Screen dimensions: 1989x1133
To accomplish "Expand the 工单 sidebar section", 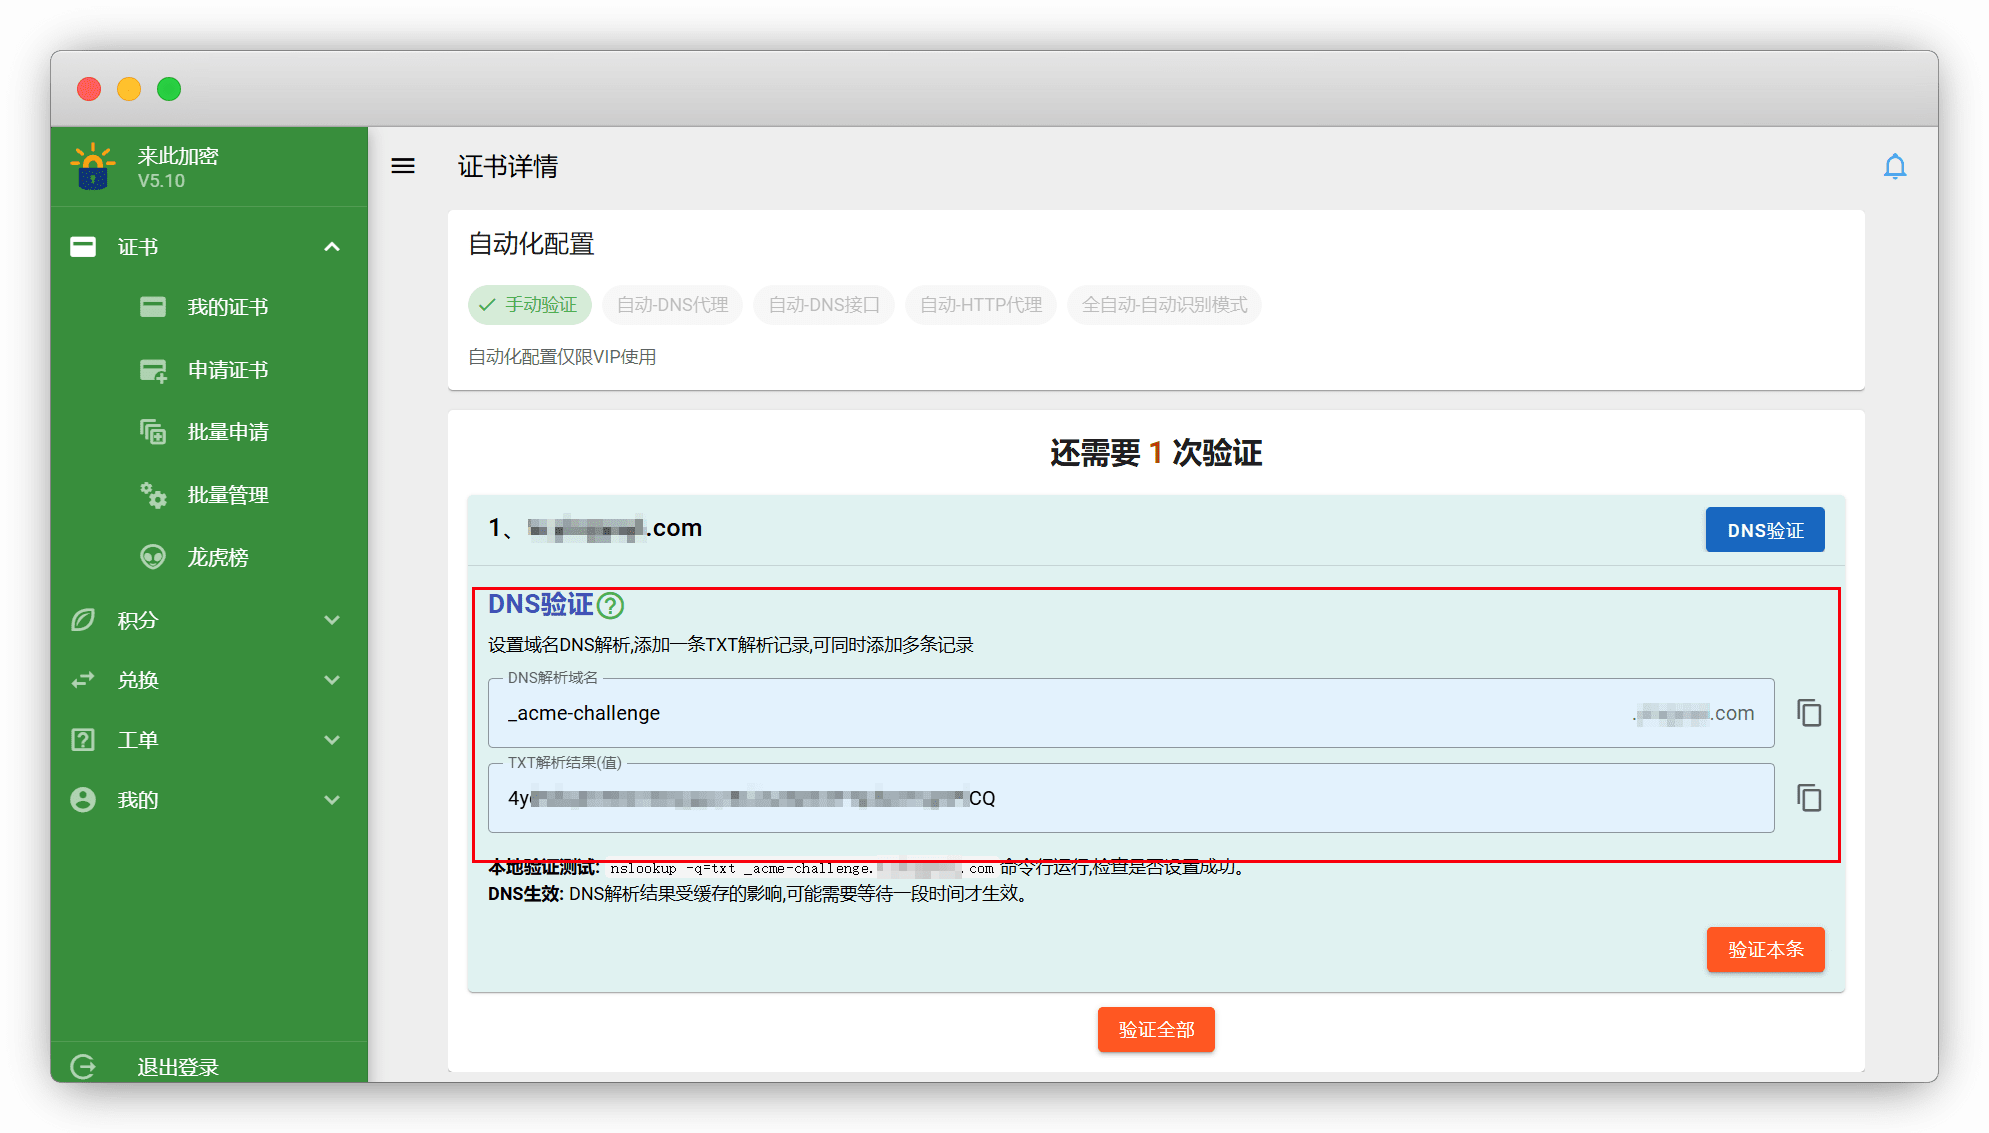I will pos(332,740).
